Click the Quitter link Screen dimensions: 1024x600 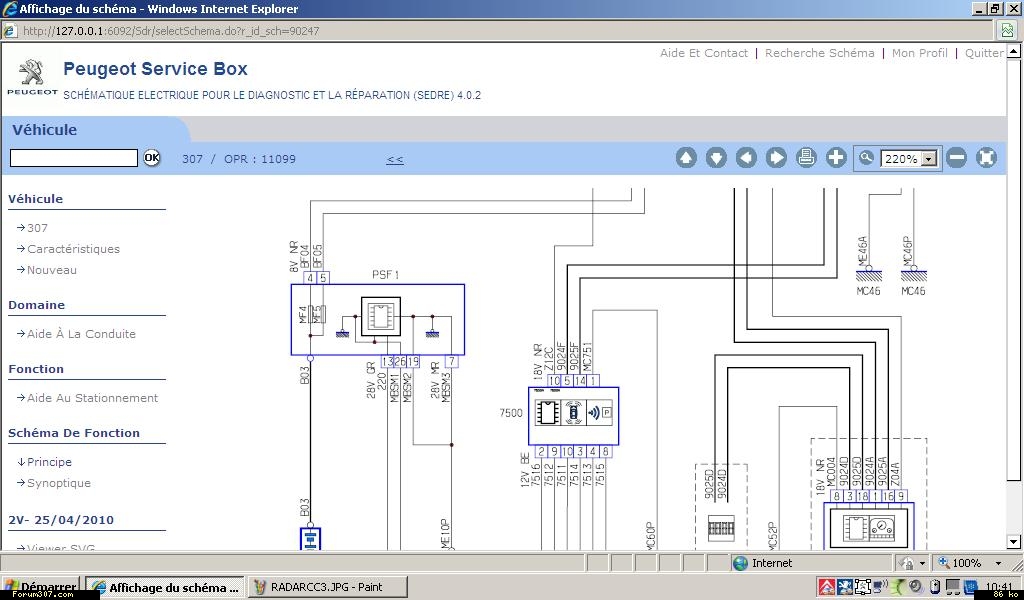click(984, 53)
